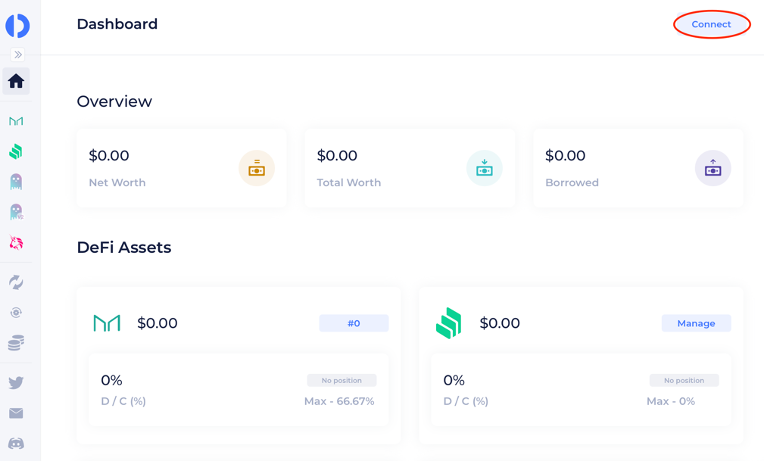The width and height of the screenshot is (764, 462).
Task: Open the refresh arrows sidebar icon
Action: pos(16,282)
